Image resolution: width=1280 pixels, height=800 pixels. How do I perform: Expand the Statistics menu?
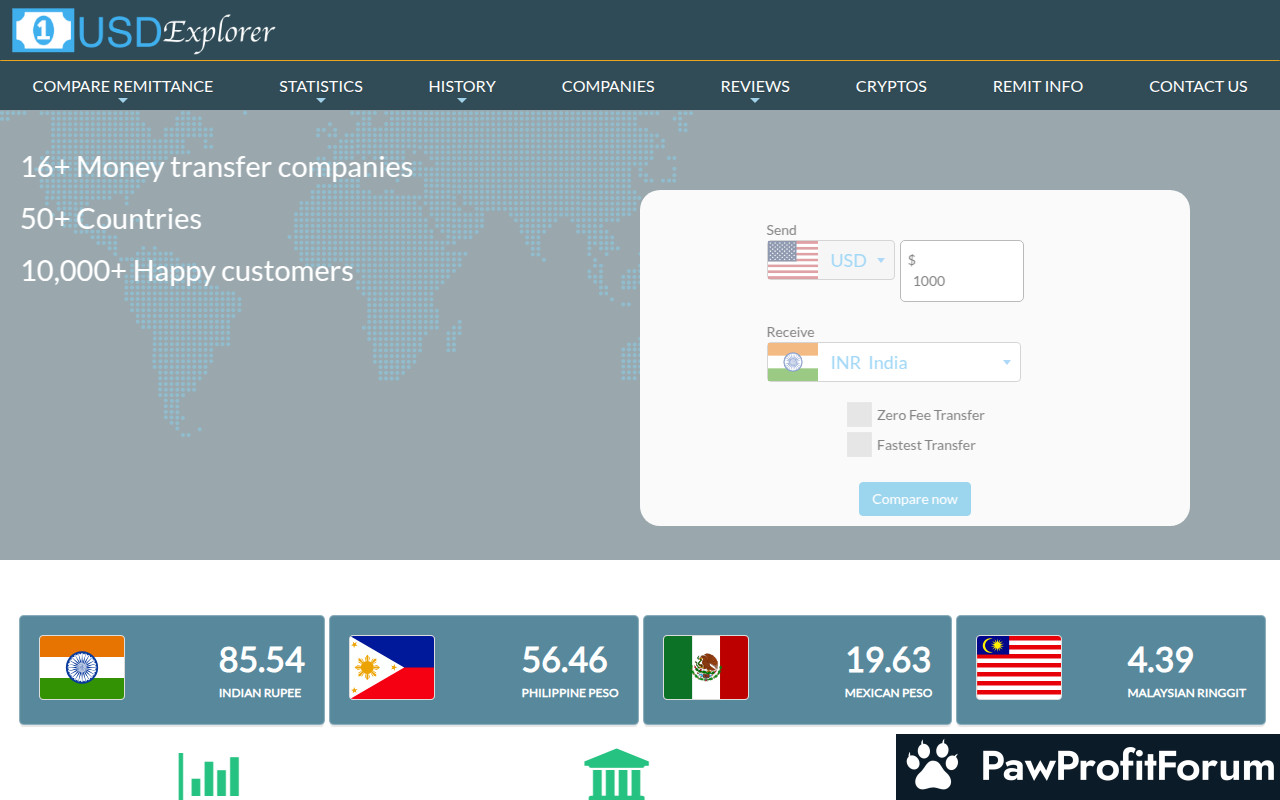[x=320, y=87]
